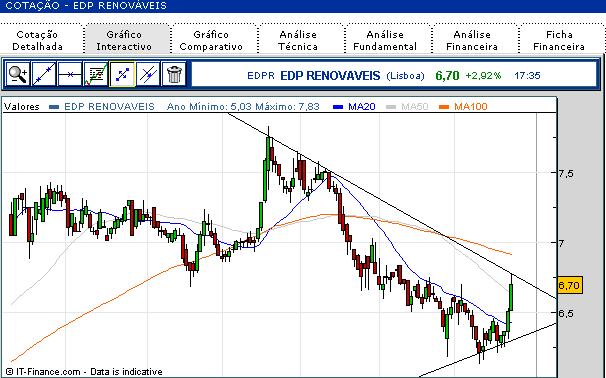The width and height of the screenshot is (606, 378).
Task: Select the zoom magnifier tool
Action: [18, 74]
